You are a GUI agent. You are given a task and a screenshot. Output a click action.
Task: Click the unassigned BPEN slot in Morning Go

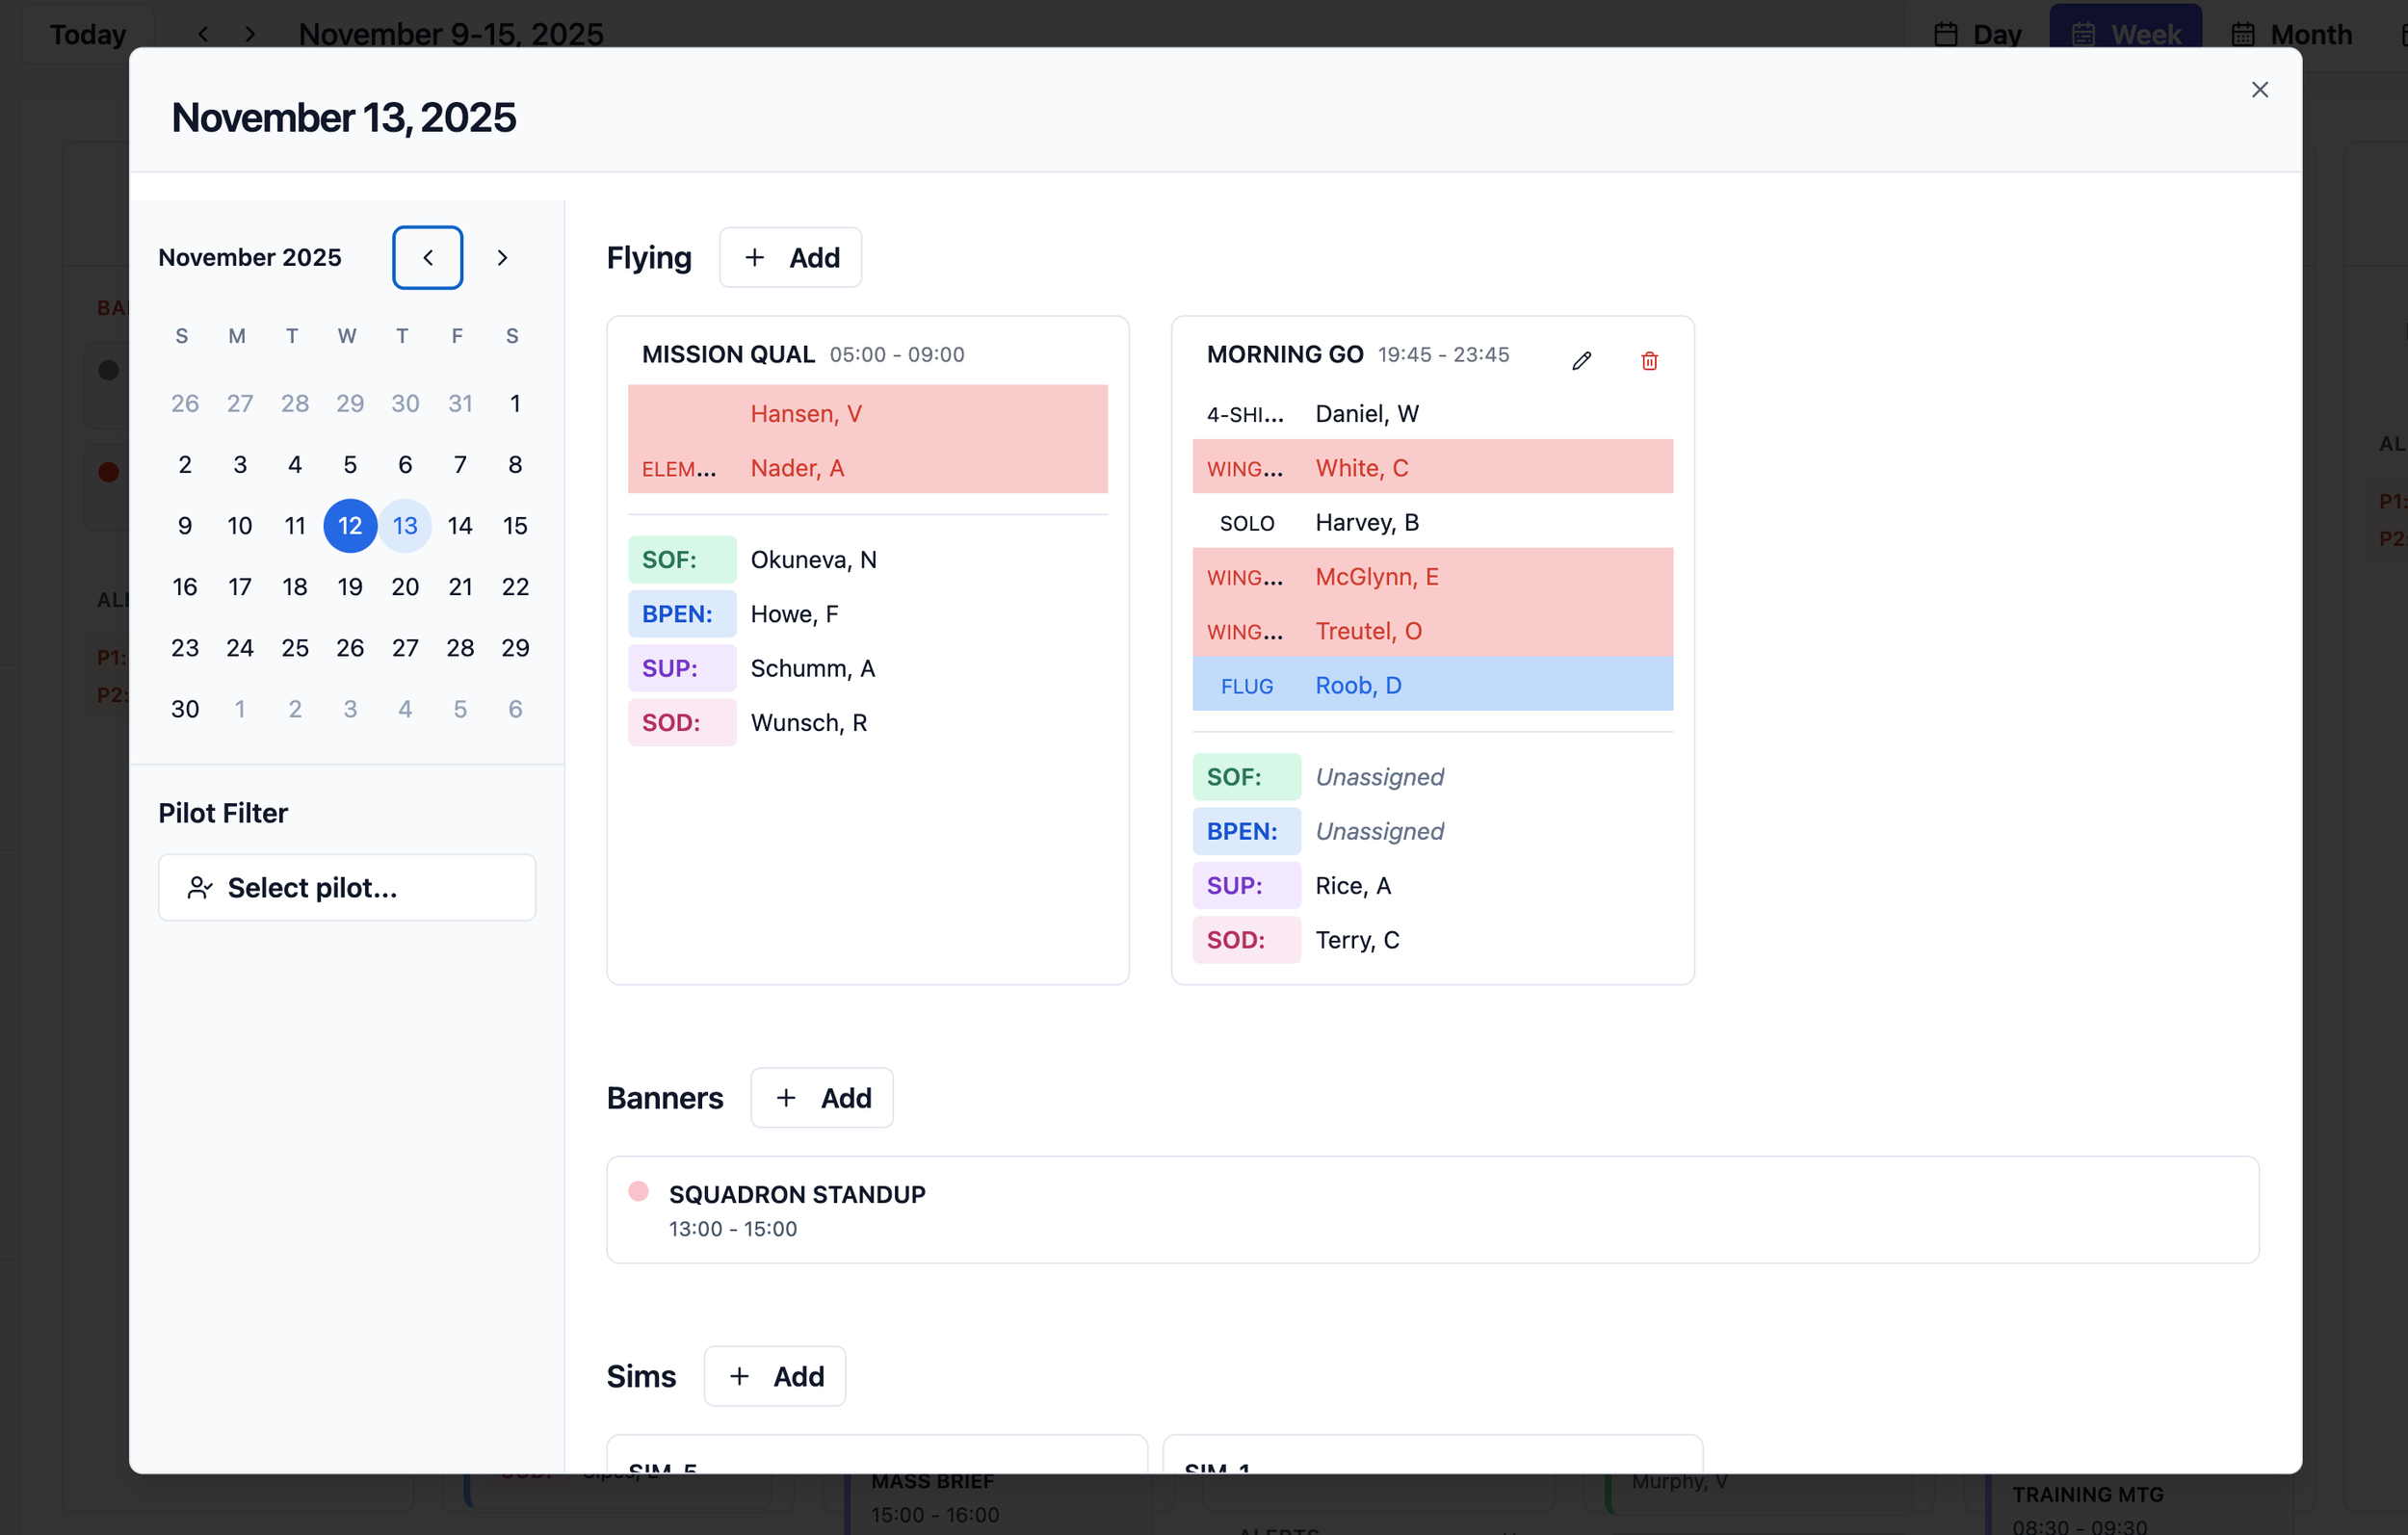point(1379,831)
